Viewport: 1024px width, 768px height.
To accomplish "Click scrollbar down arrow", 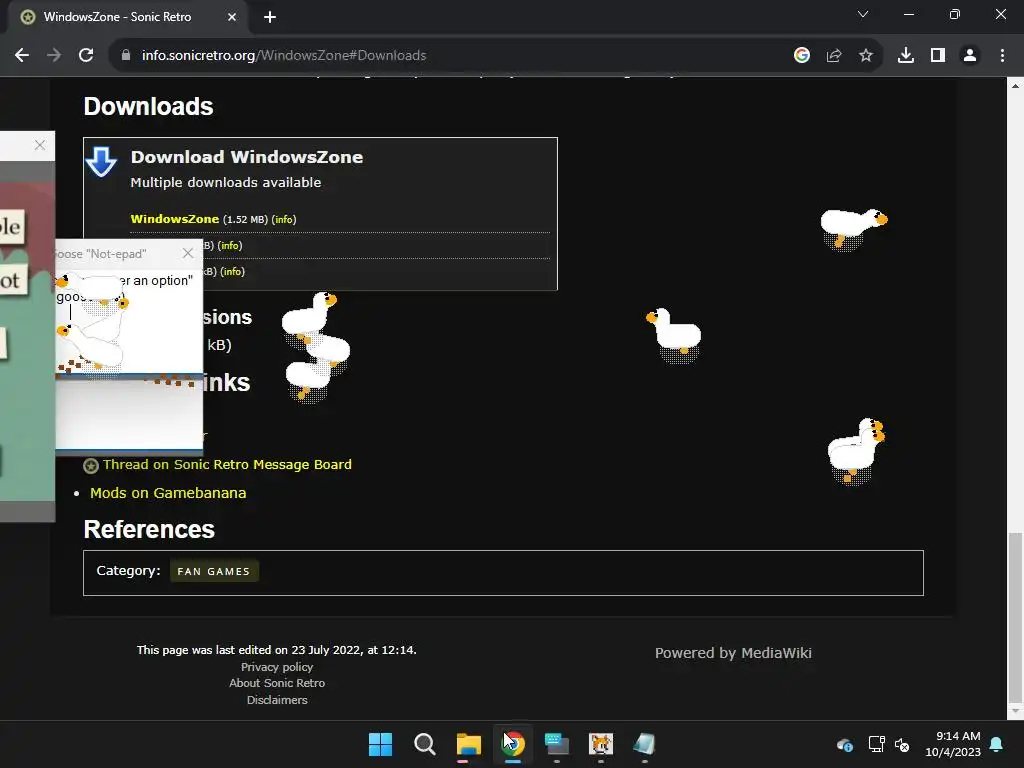I will (x=1014, y=711).
